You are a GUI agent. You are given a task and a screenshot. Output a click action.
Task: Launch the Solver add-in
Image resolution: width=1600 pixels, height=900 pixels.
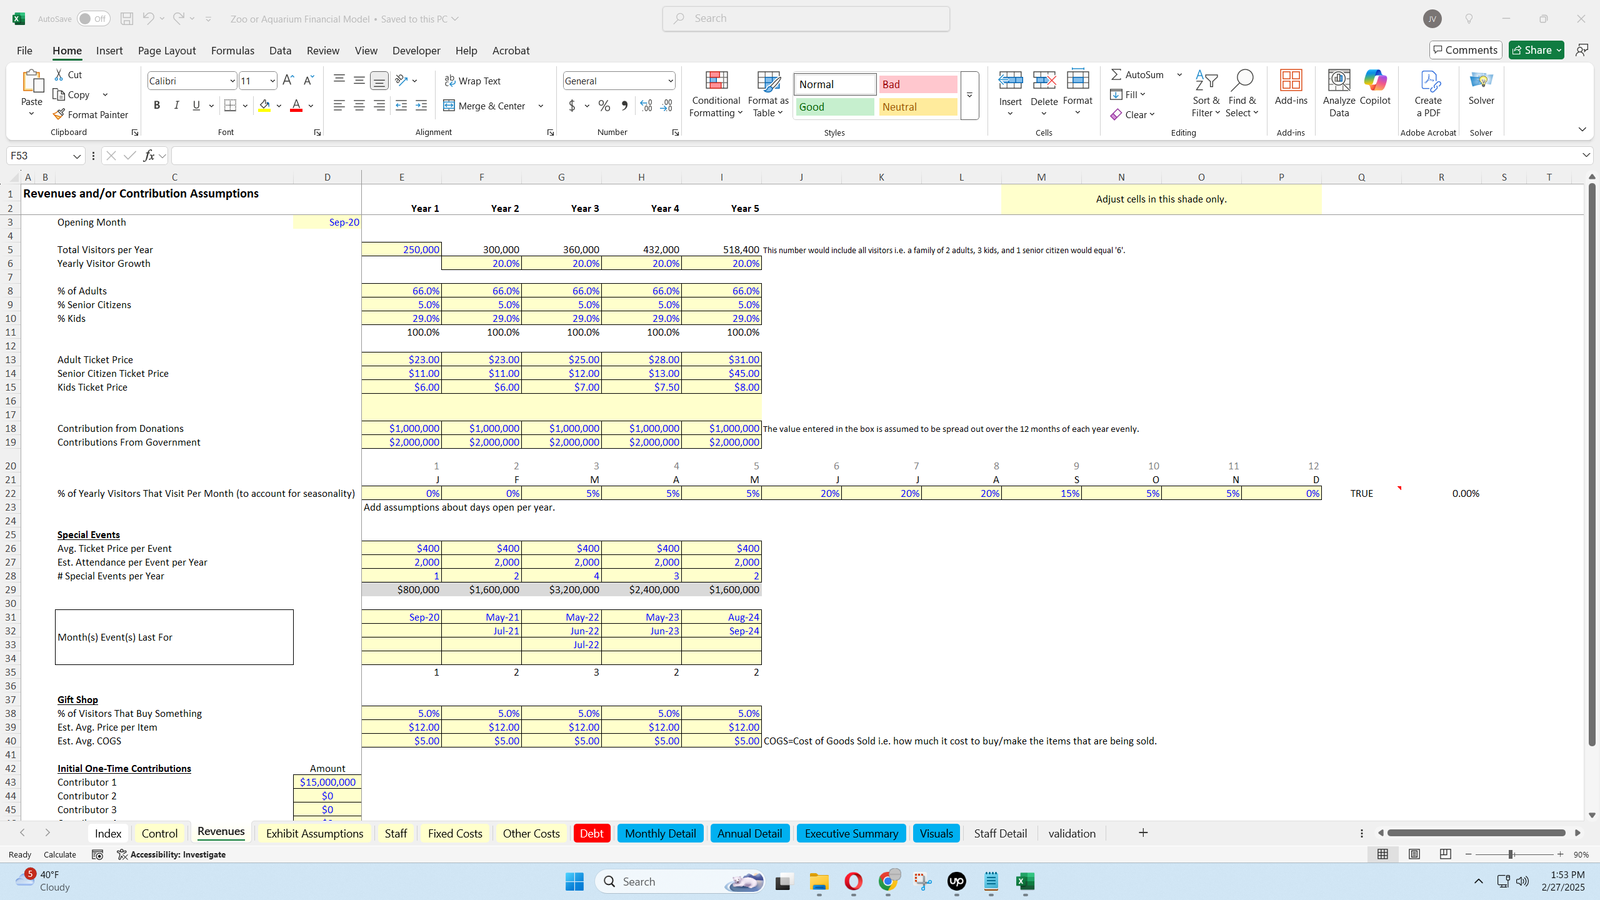[x=1481, y=82]
